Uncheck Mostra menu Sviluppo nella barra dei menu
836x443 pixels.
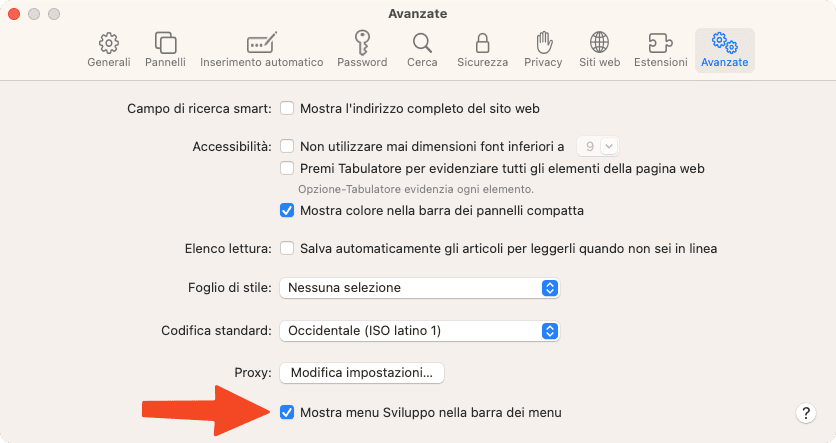pyautogui.click(x=287, y=412)
